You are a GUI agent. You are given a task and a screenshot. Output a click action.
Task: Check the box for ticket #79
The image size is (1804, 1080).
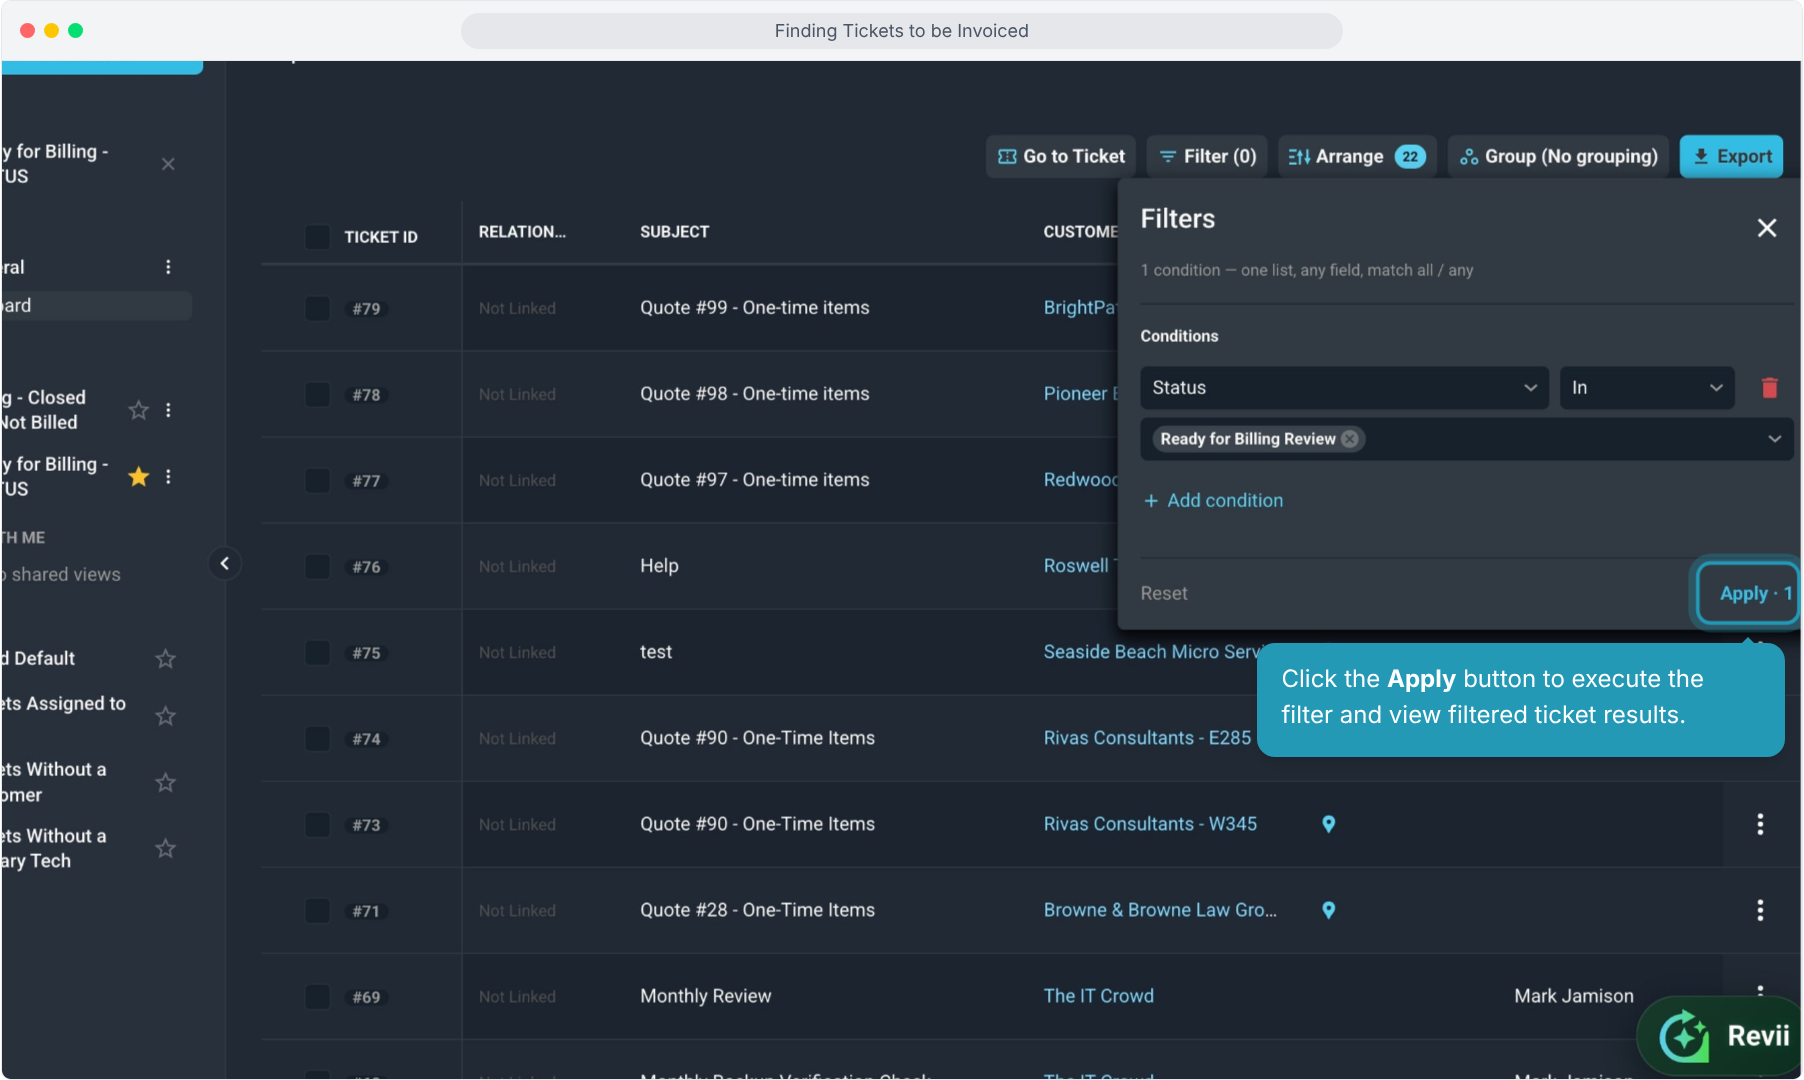point(317,308)
